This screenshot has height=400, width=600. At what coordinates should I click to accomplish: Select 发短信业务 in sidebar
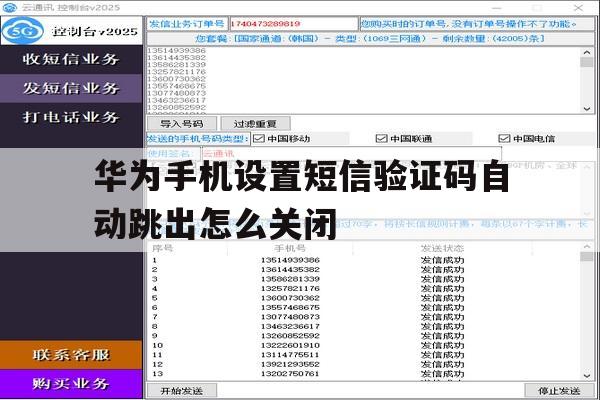pyautogui.click(x=71, y=88)
